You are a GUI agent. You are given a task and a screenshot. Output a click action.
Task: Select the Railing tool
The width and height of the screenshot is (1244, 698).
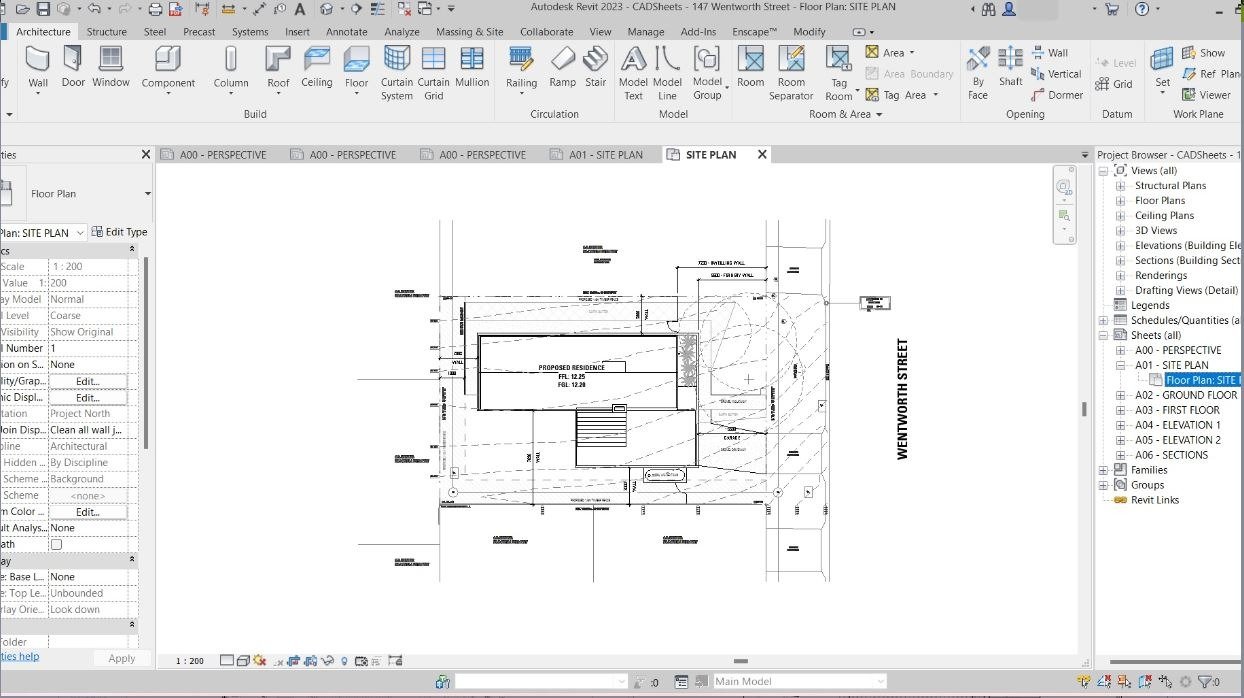[x=521, y=70]
